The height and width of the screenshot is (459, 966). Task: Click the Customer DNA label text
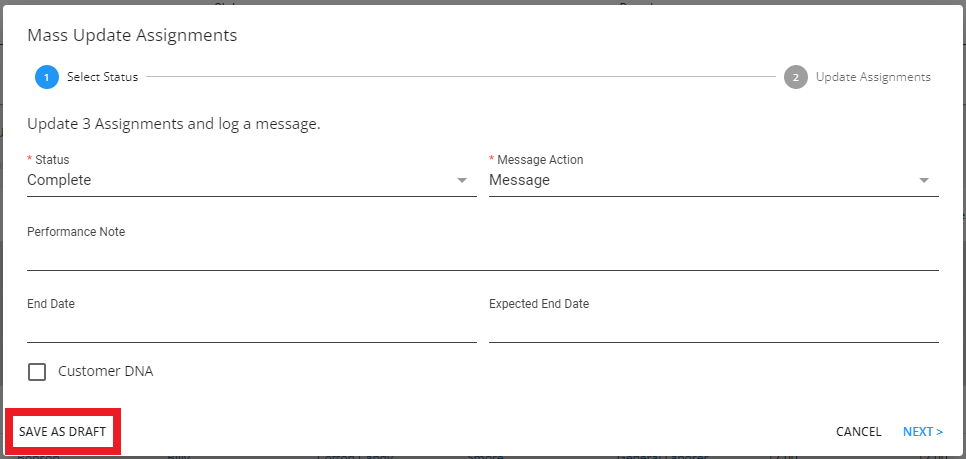(105, 372)
